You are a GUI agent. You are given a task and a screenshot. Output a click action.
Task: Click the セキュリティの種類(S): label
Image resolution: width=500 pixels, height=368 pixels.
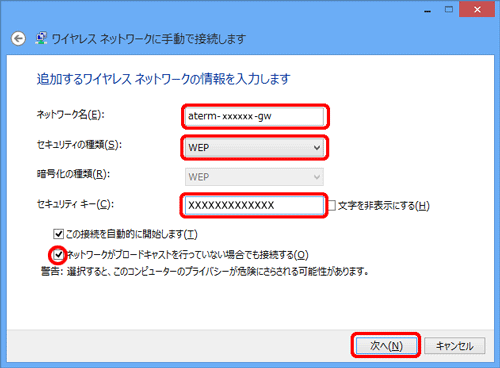(79, 145)
